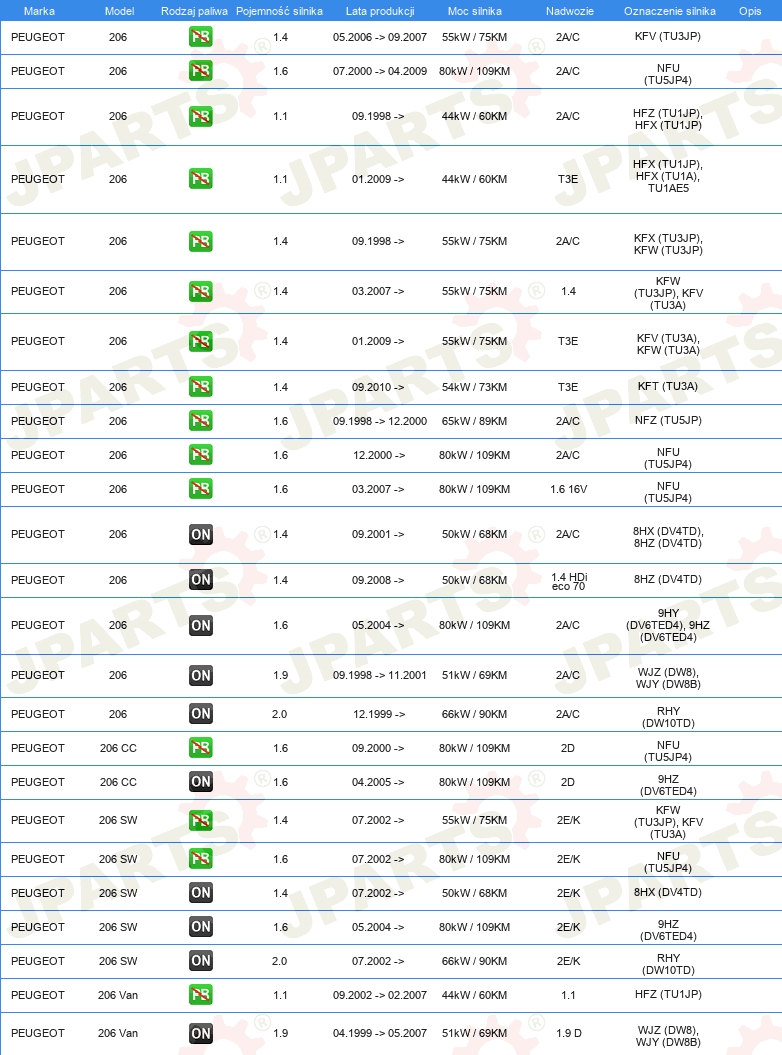Screen dimensions: 782x1055
Task: Click the 206 Van model cell in the 1.9 row
Action: click(x=118, y=1033)
